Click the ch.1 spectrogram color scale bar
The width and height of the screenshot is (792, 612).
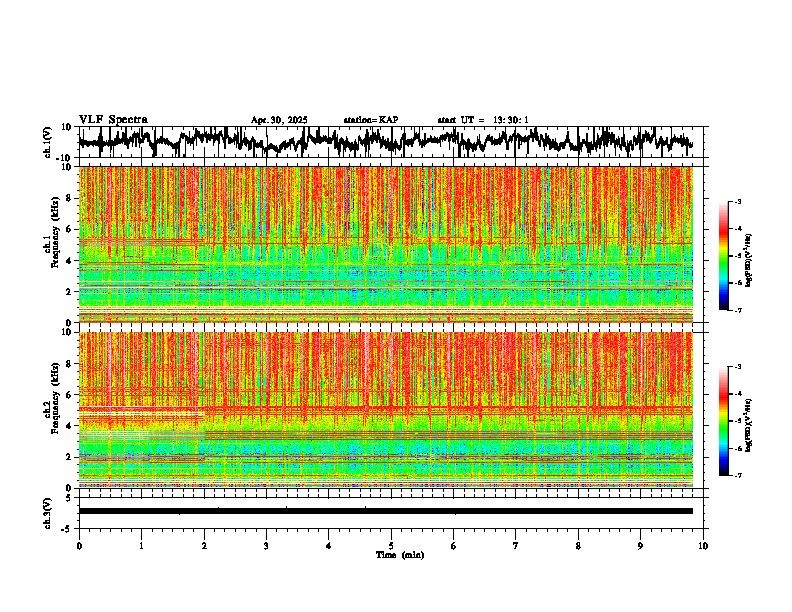pos(723,256)
